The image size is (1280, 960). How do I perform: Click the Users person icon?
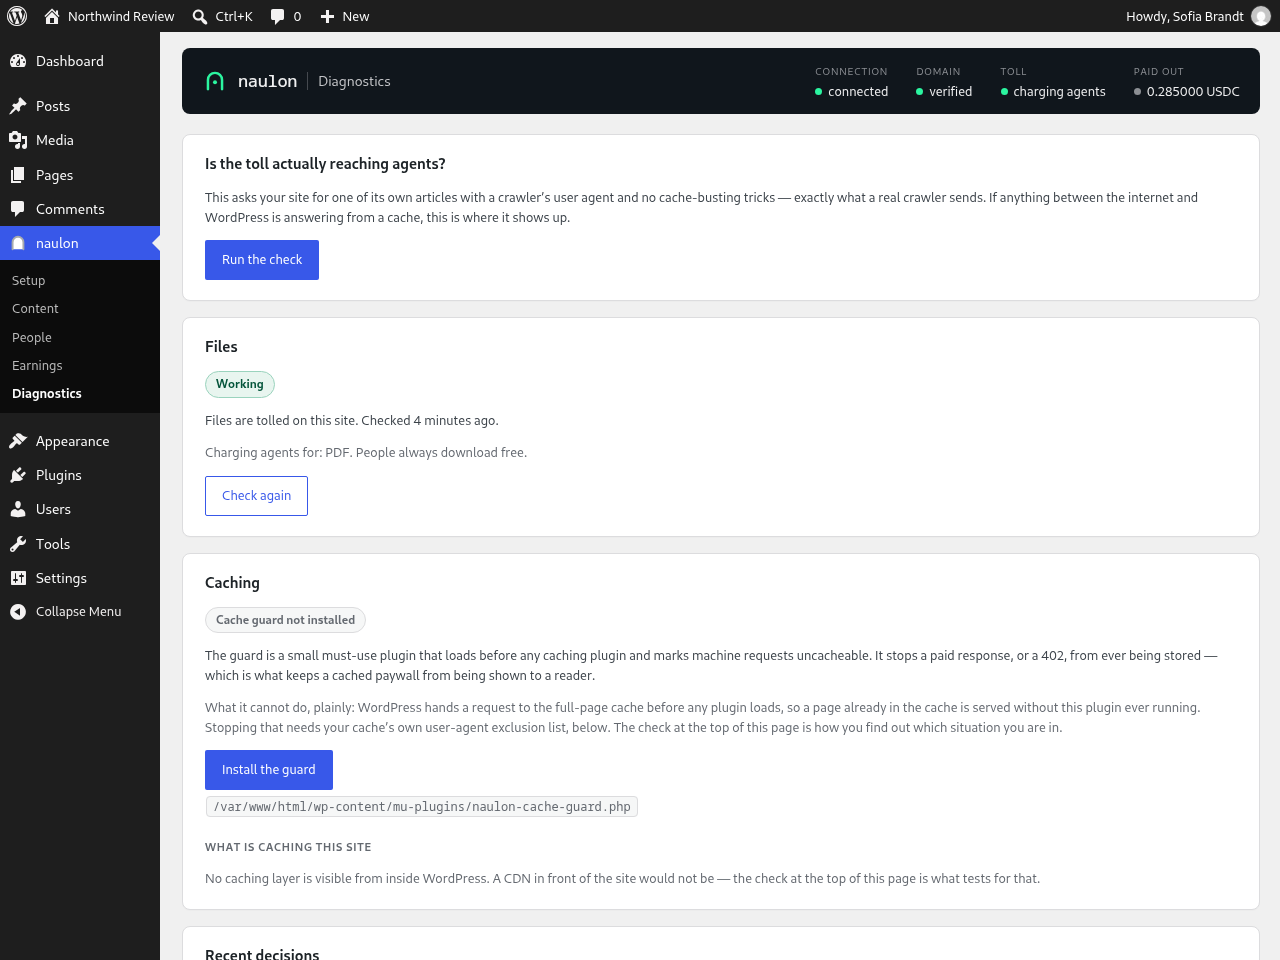point(18,509)
